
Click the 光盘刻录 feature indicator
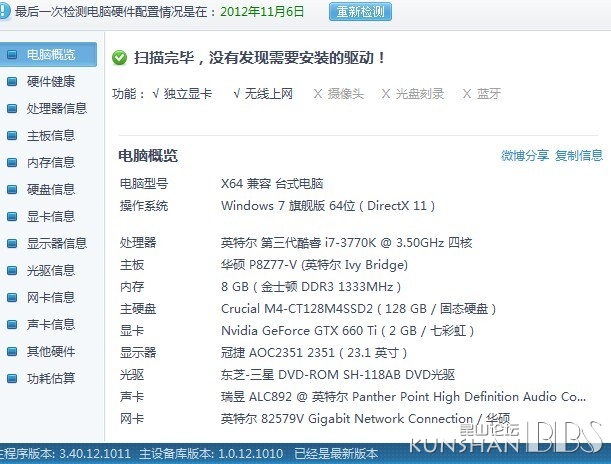(x=413, y=94)
